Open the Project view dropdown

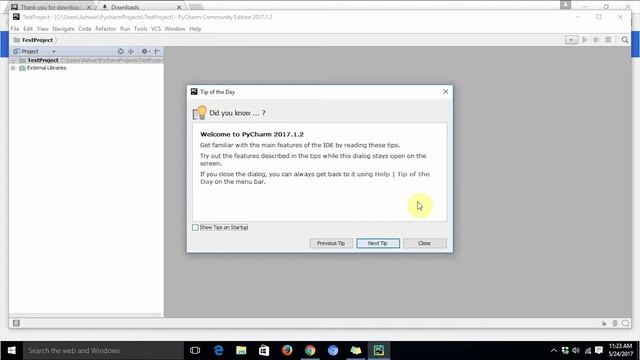[x=54, y=52]
